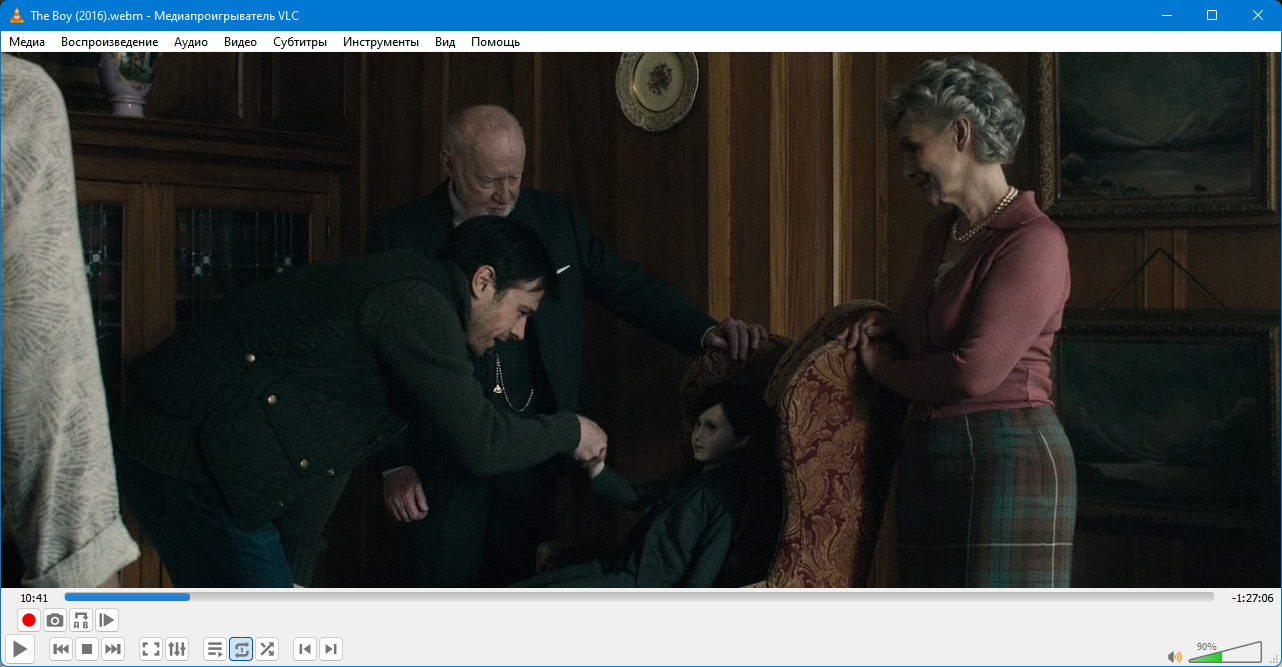Skip to next media track
This screenshot has width=1282, height=667.
coord(113,649)
